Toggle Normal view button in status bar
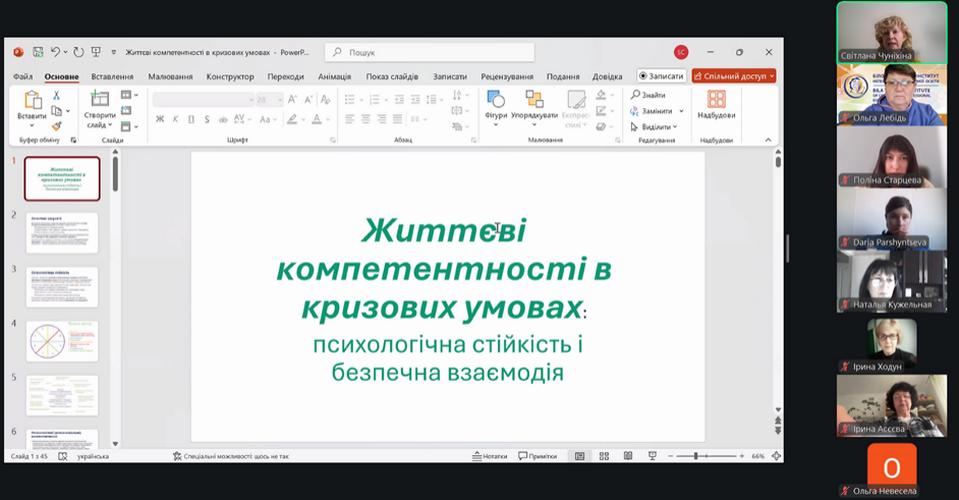Screen dimensions: 959x500 click(x=579, y=456)
